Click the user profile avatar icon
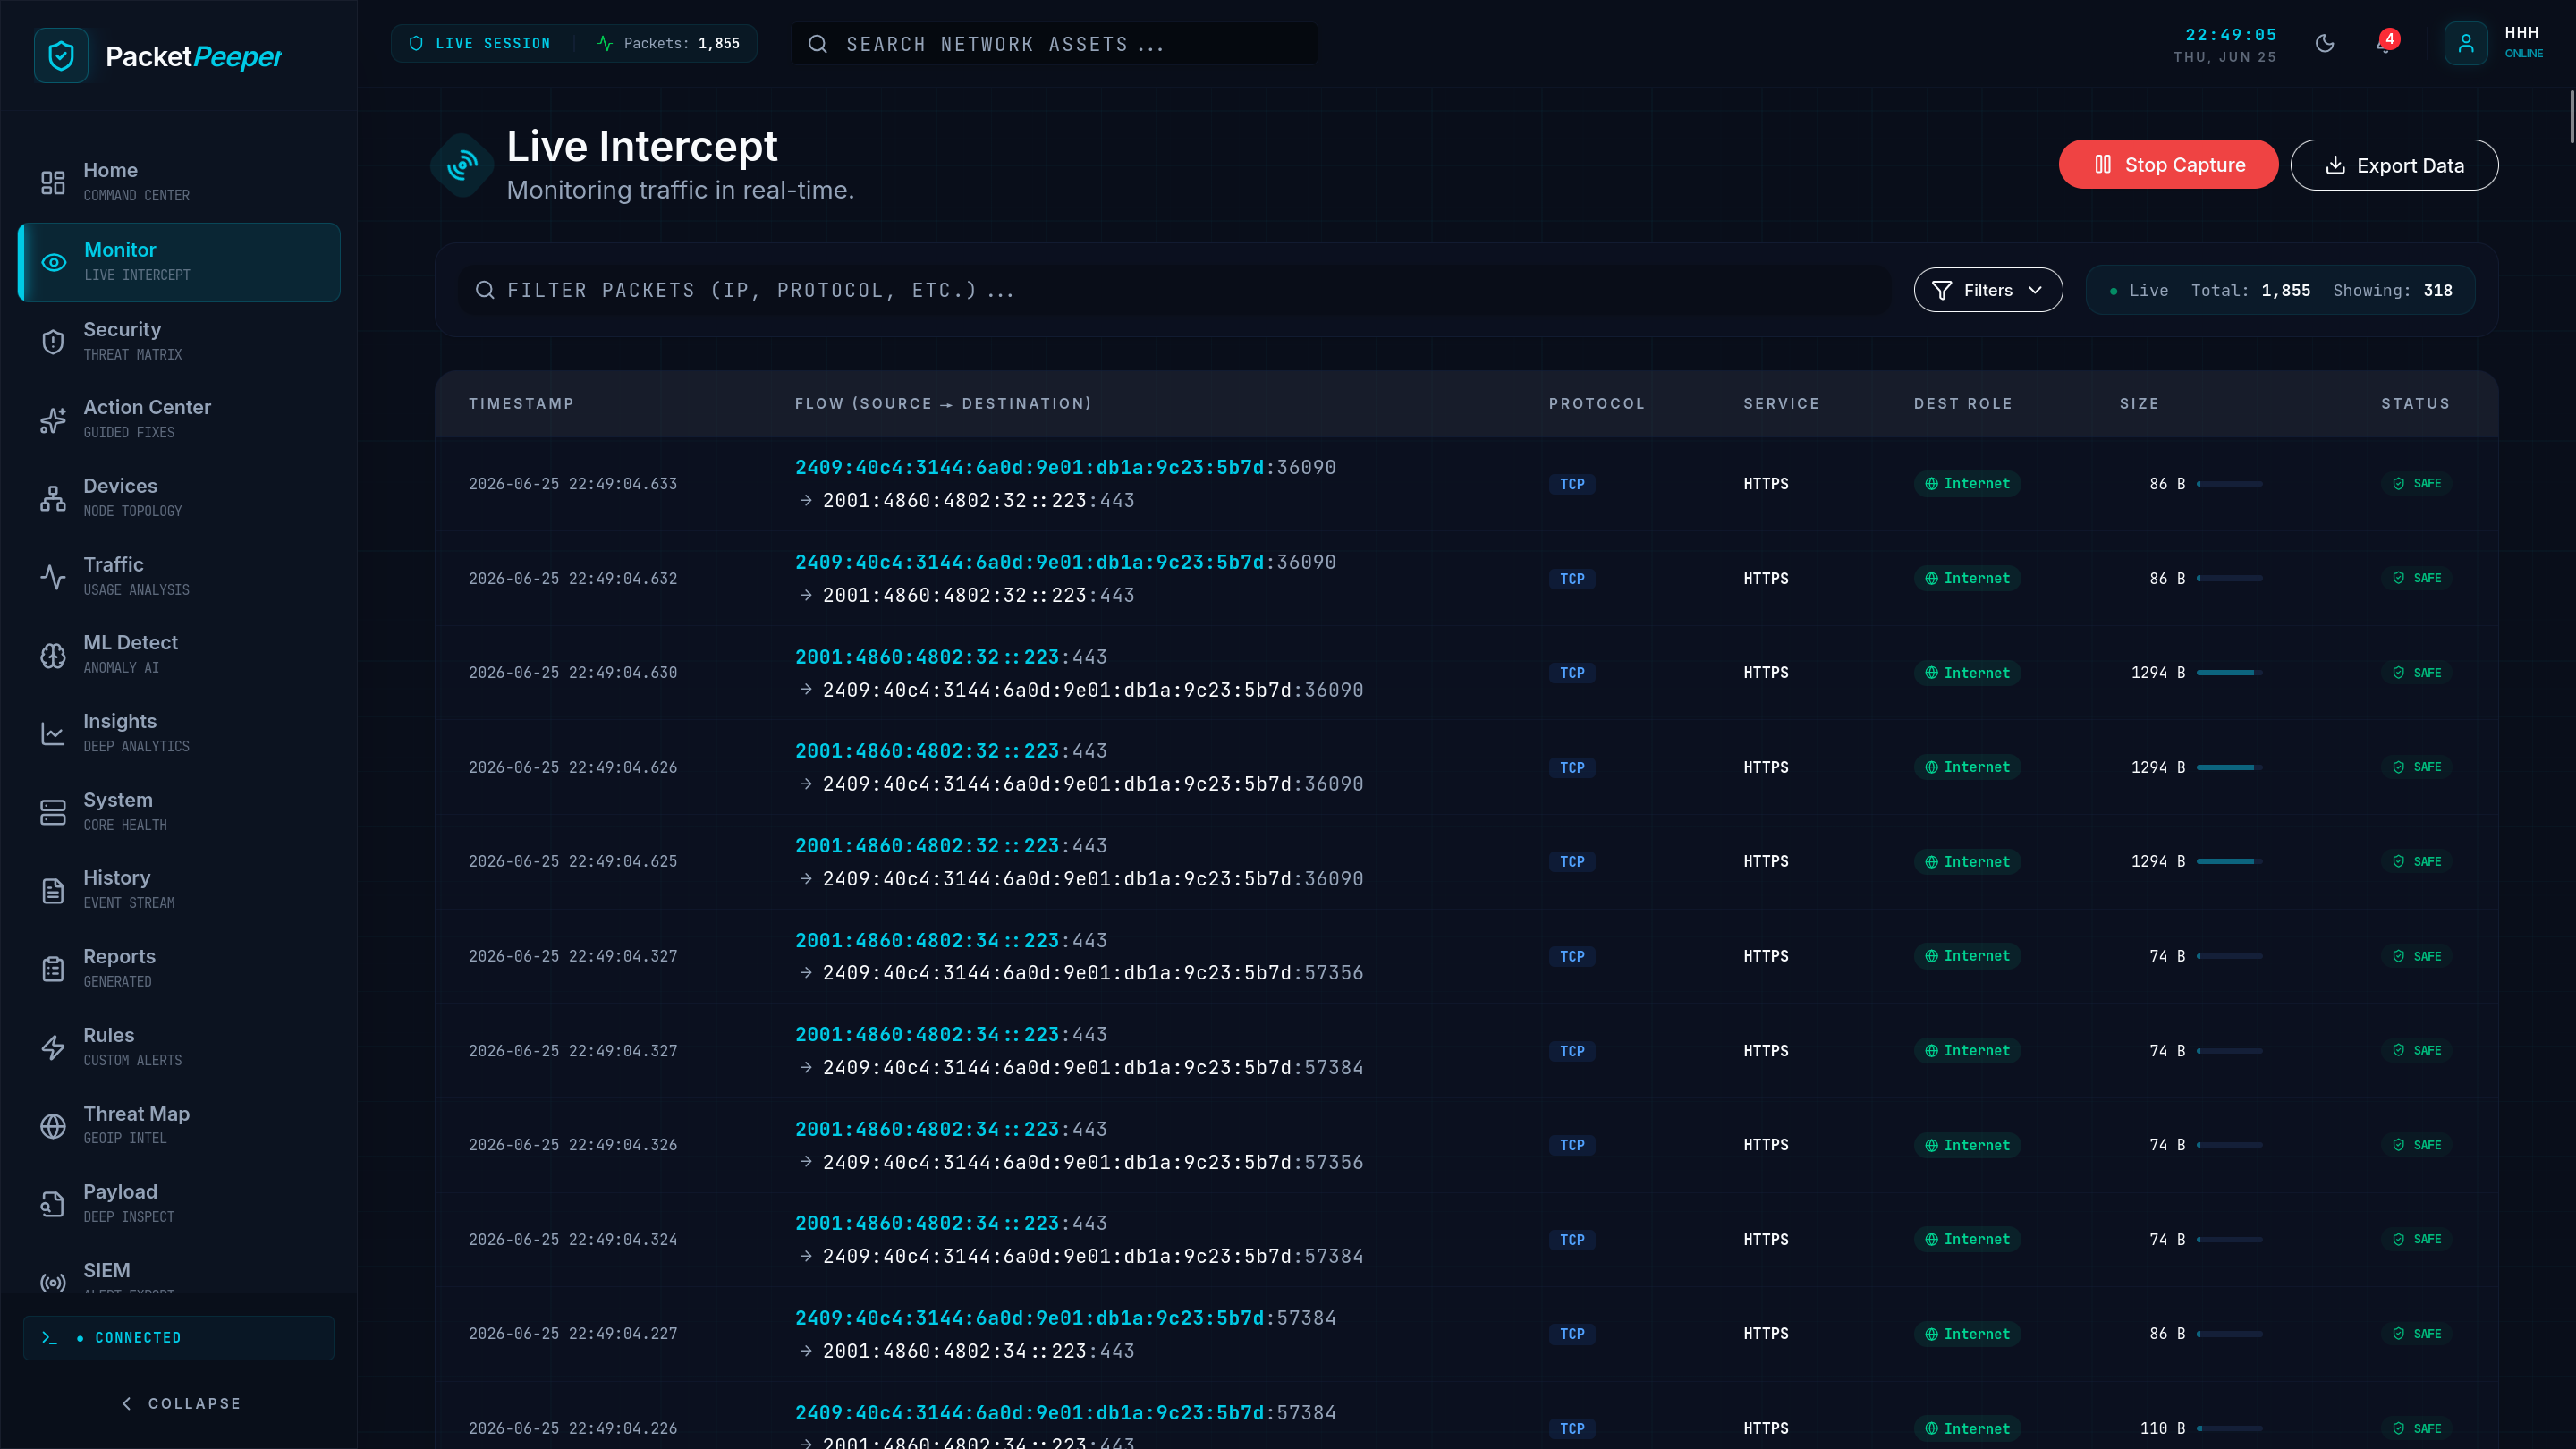This screenshot has height=1449, width=2576. (2466, 44)
